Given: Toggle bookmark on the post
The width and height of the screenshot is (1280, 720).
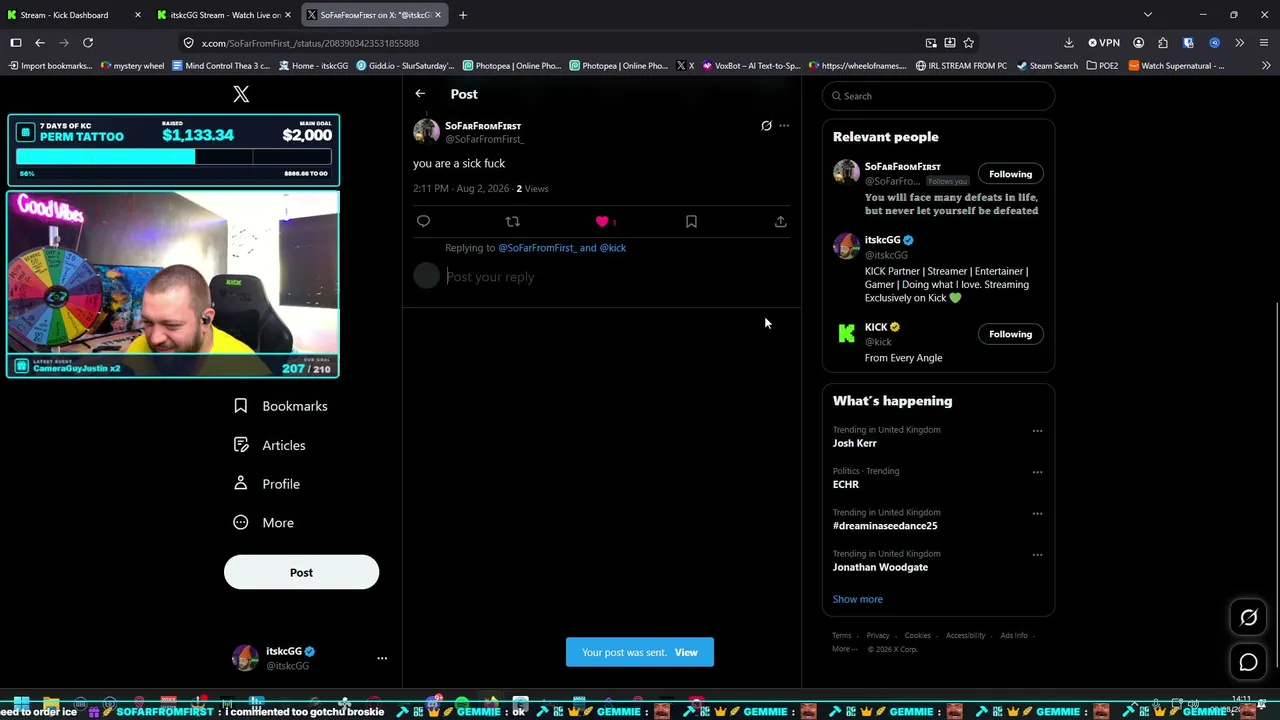Looking at the screenshot, I should [x=691, y=221].
